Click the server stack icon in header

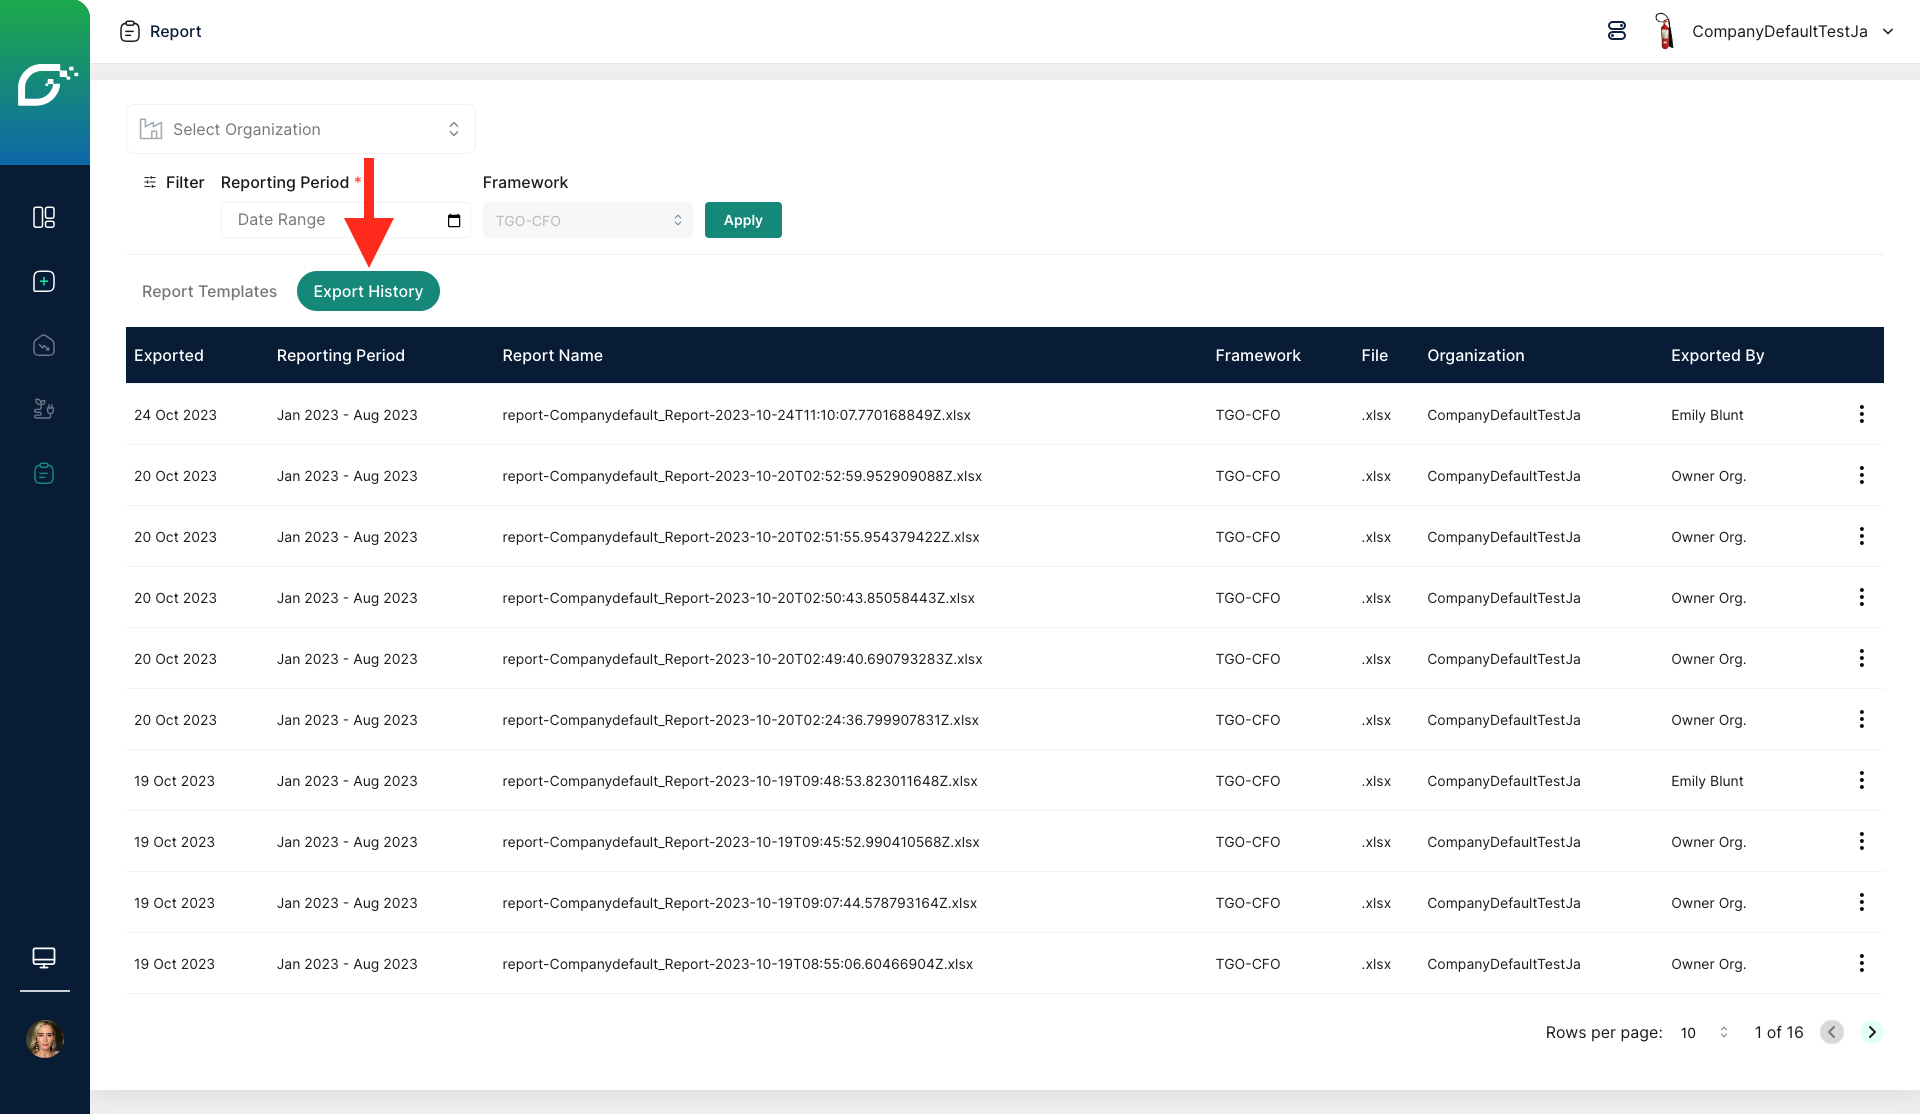tap(1617, 31)
